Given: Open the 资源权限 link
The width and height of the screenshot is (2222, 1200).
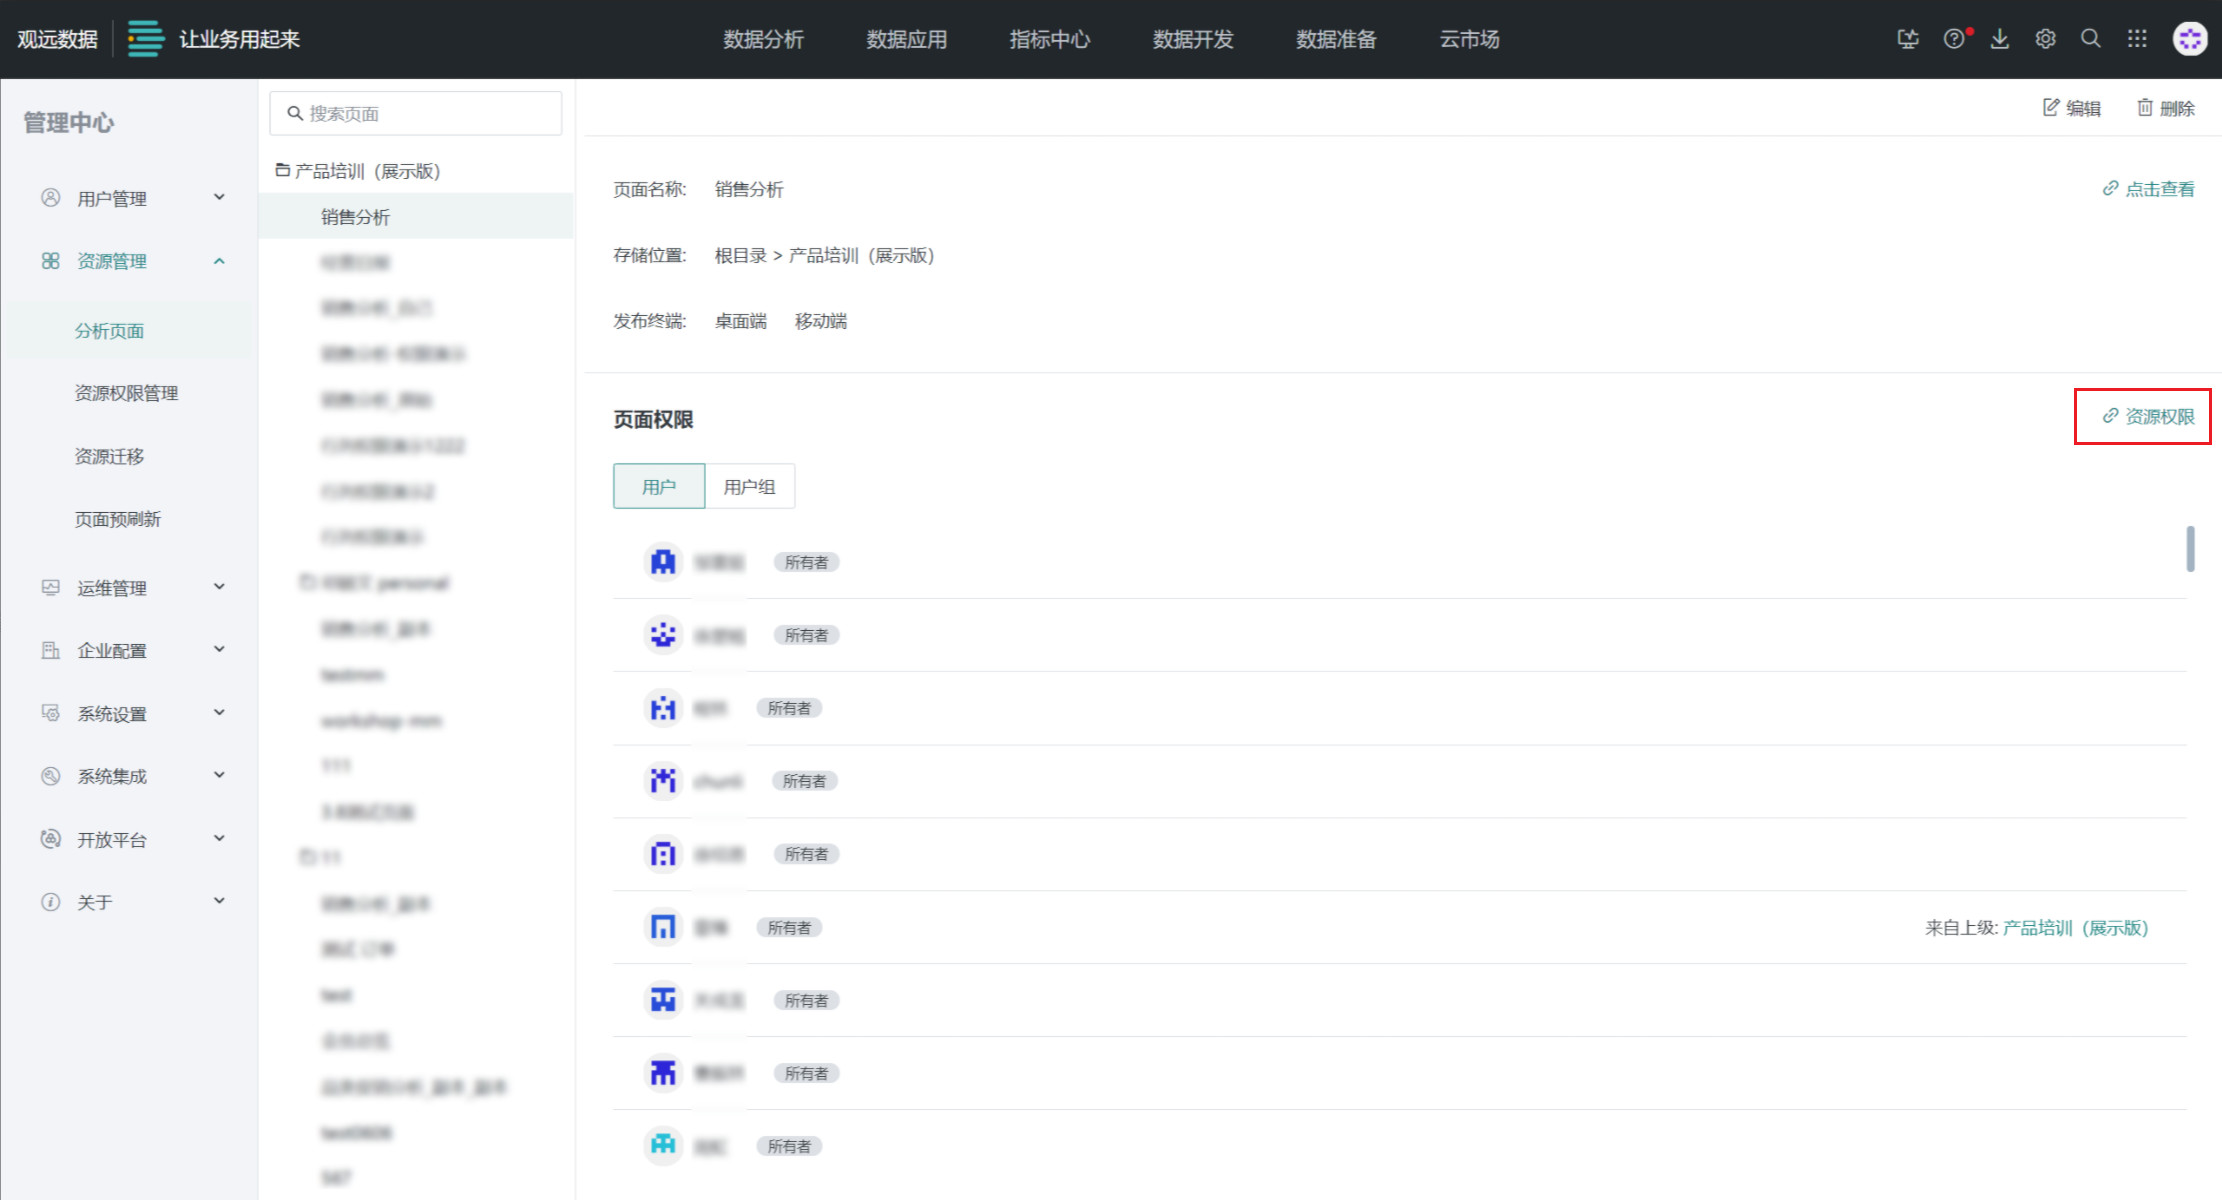Looking at the screenshot, I should (x=2148, y=416).
